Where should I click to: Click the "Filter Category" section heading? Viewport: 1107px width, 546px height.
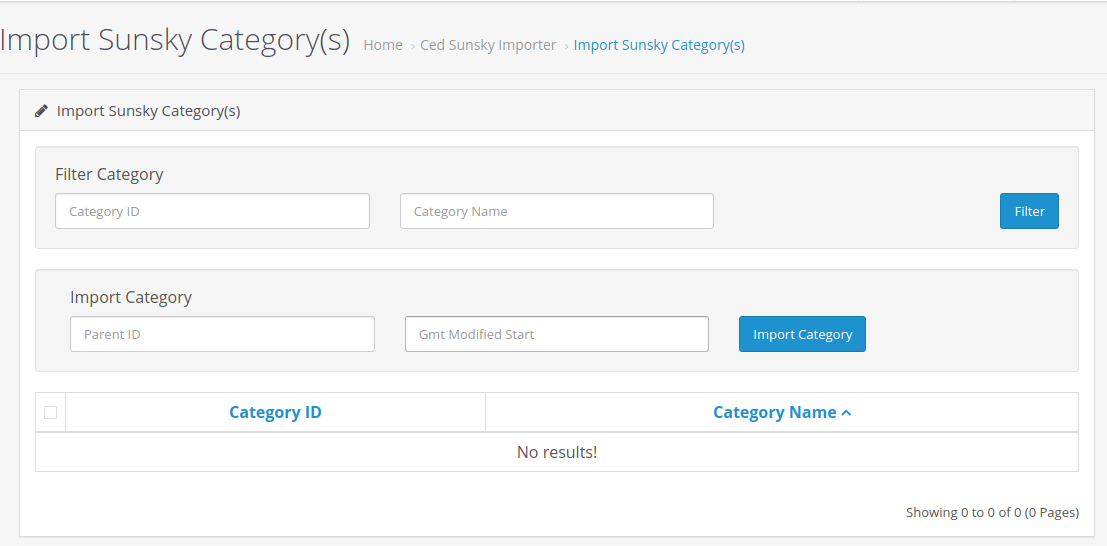point(109,174)
